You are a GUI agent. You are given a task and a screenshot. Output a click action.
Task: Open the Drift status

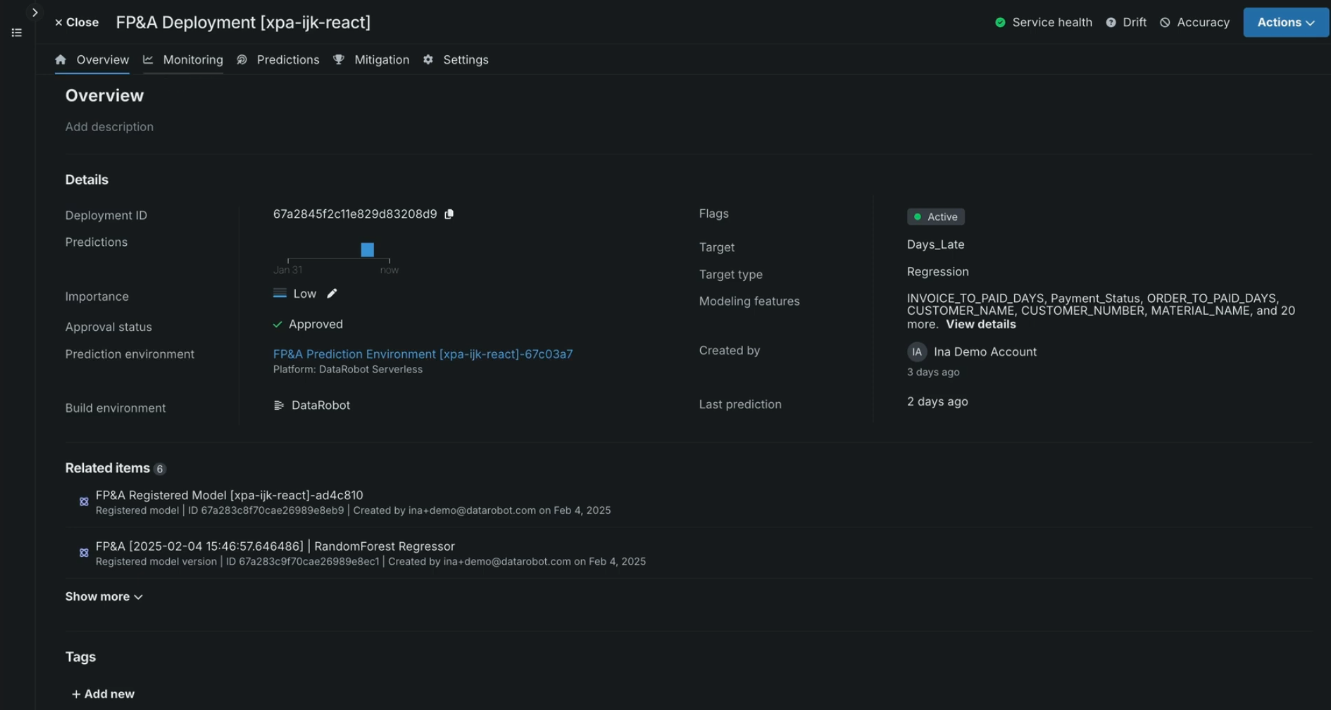click(x=1126, y=22)
